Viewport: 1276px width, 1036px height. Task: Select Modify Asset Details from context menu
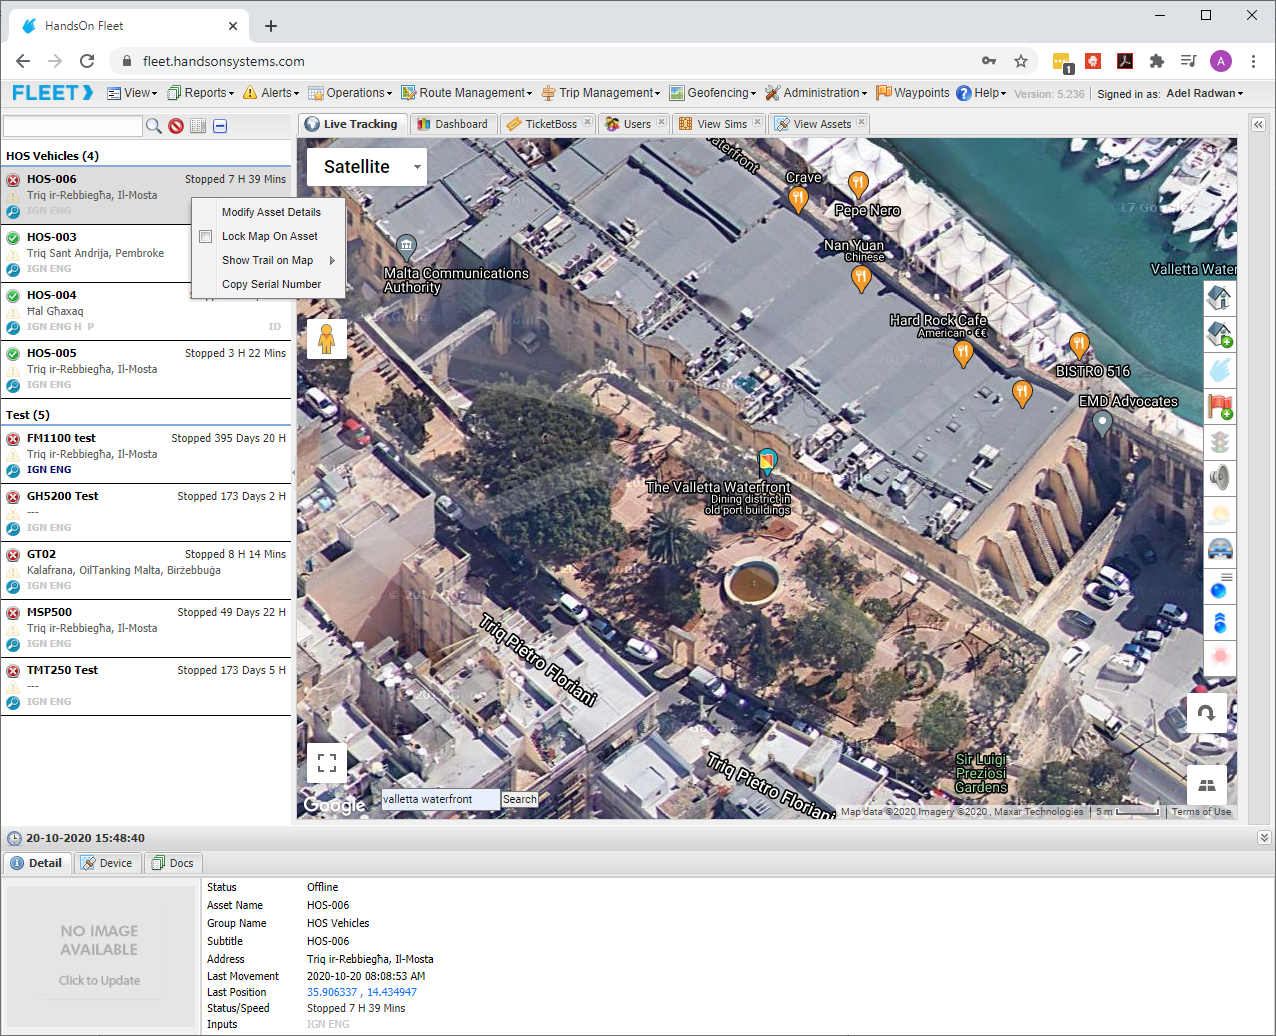(271, 212)
